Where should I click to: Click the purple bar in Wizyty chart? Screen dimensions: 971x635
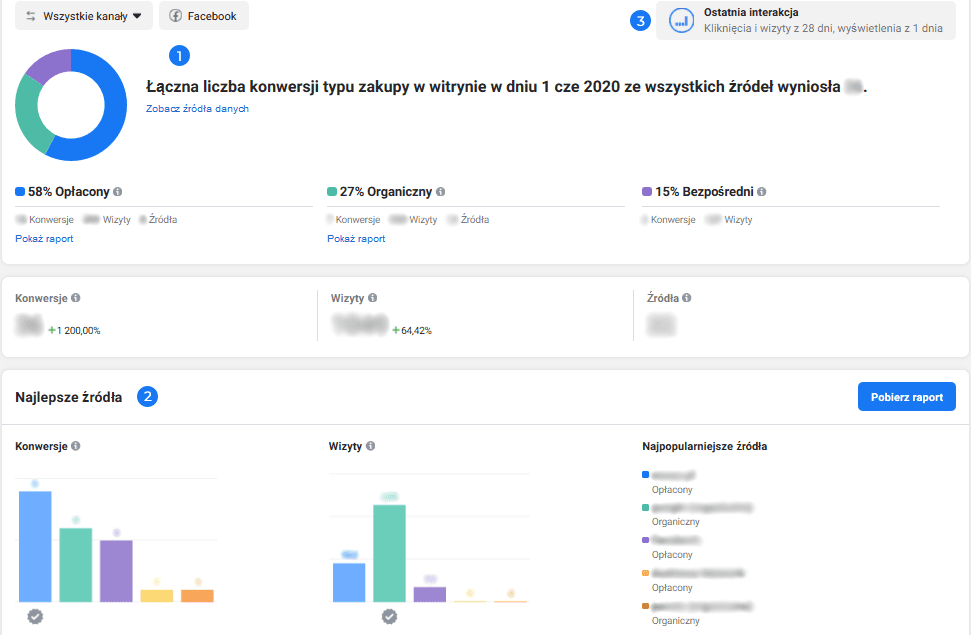coord(430,595)
